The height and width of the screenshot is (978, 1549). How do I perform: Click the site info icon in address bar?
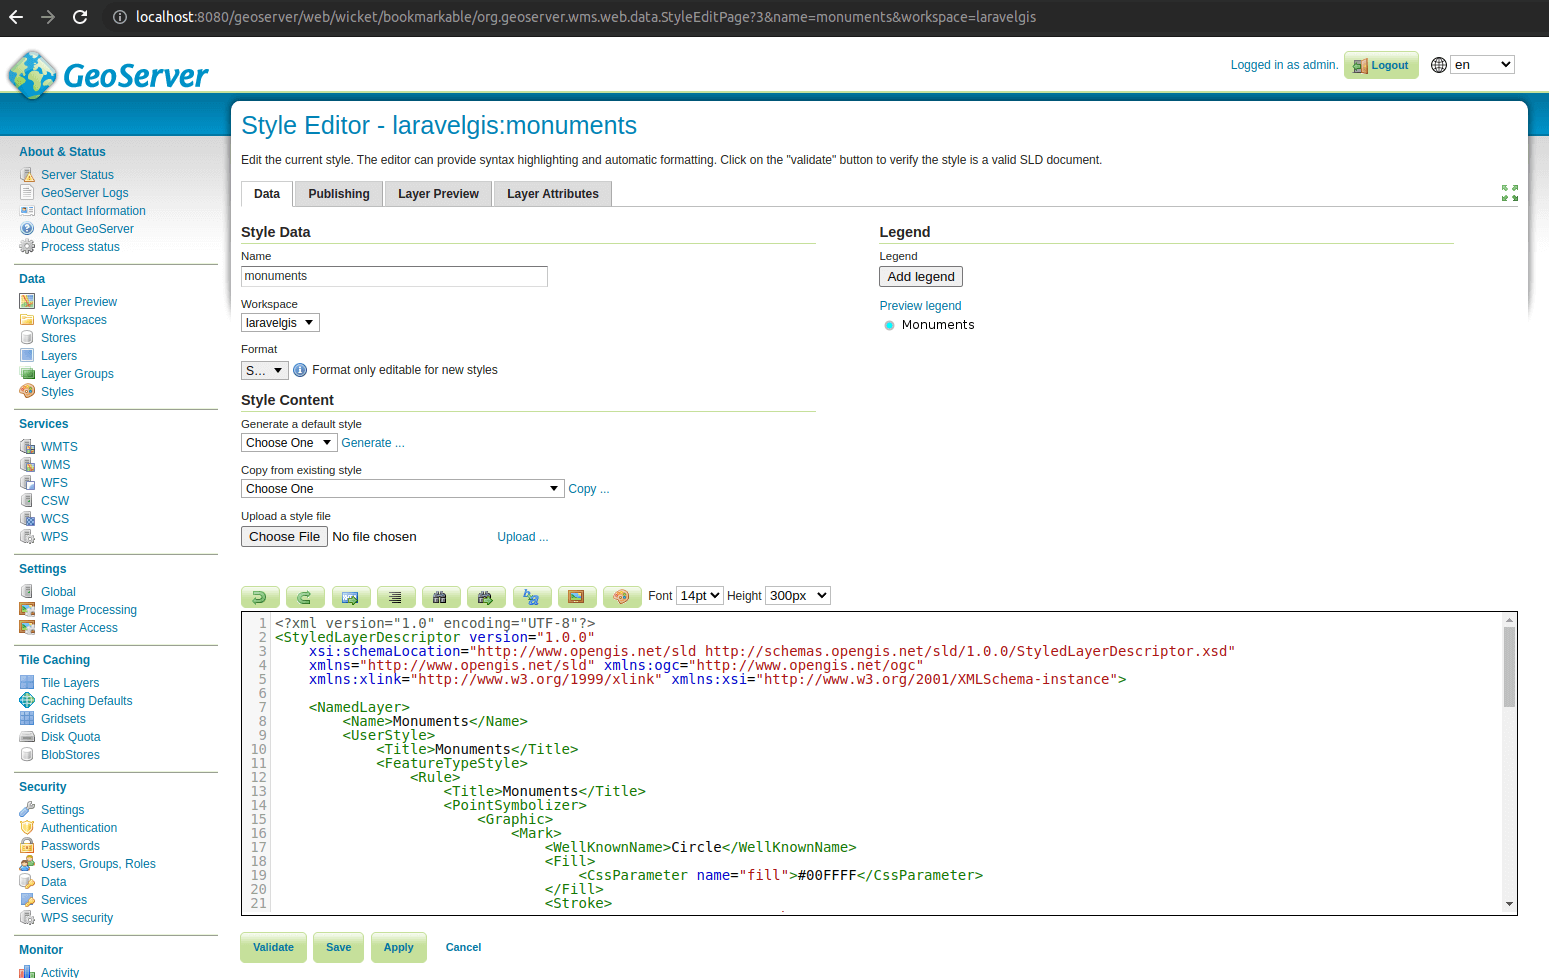(x=120, y=17)
